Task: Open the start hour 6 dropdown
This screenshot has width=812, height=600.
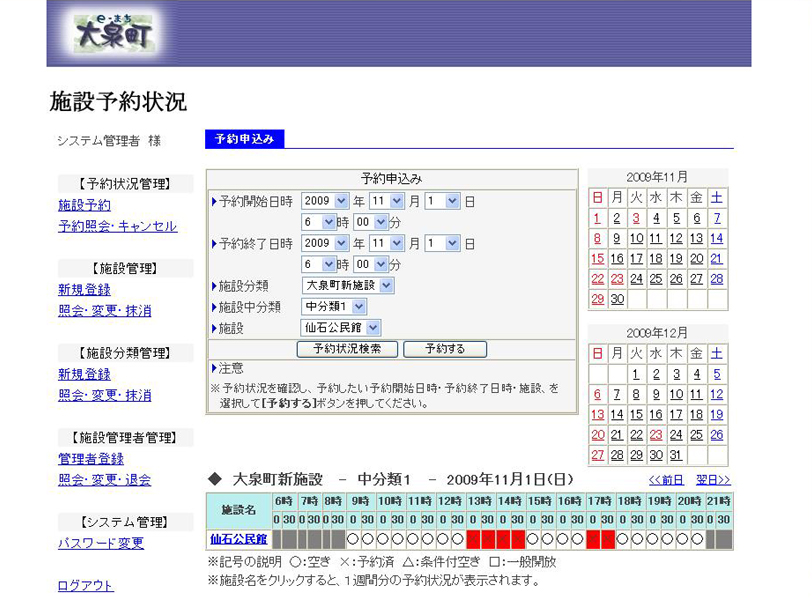Action: 318,222
